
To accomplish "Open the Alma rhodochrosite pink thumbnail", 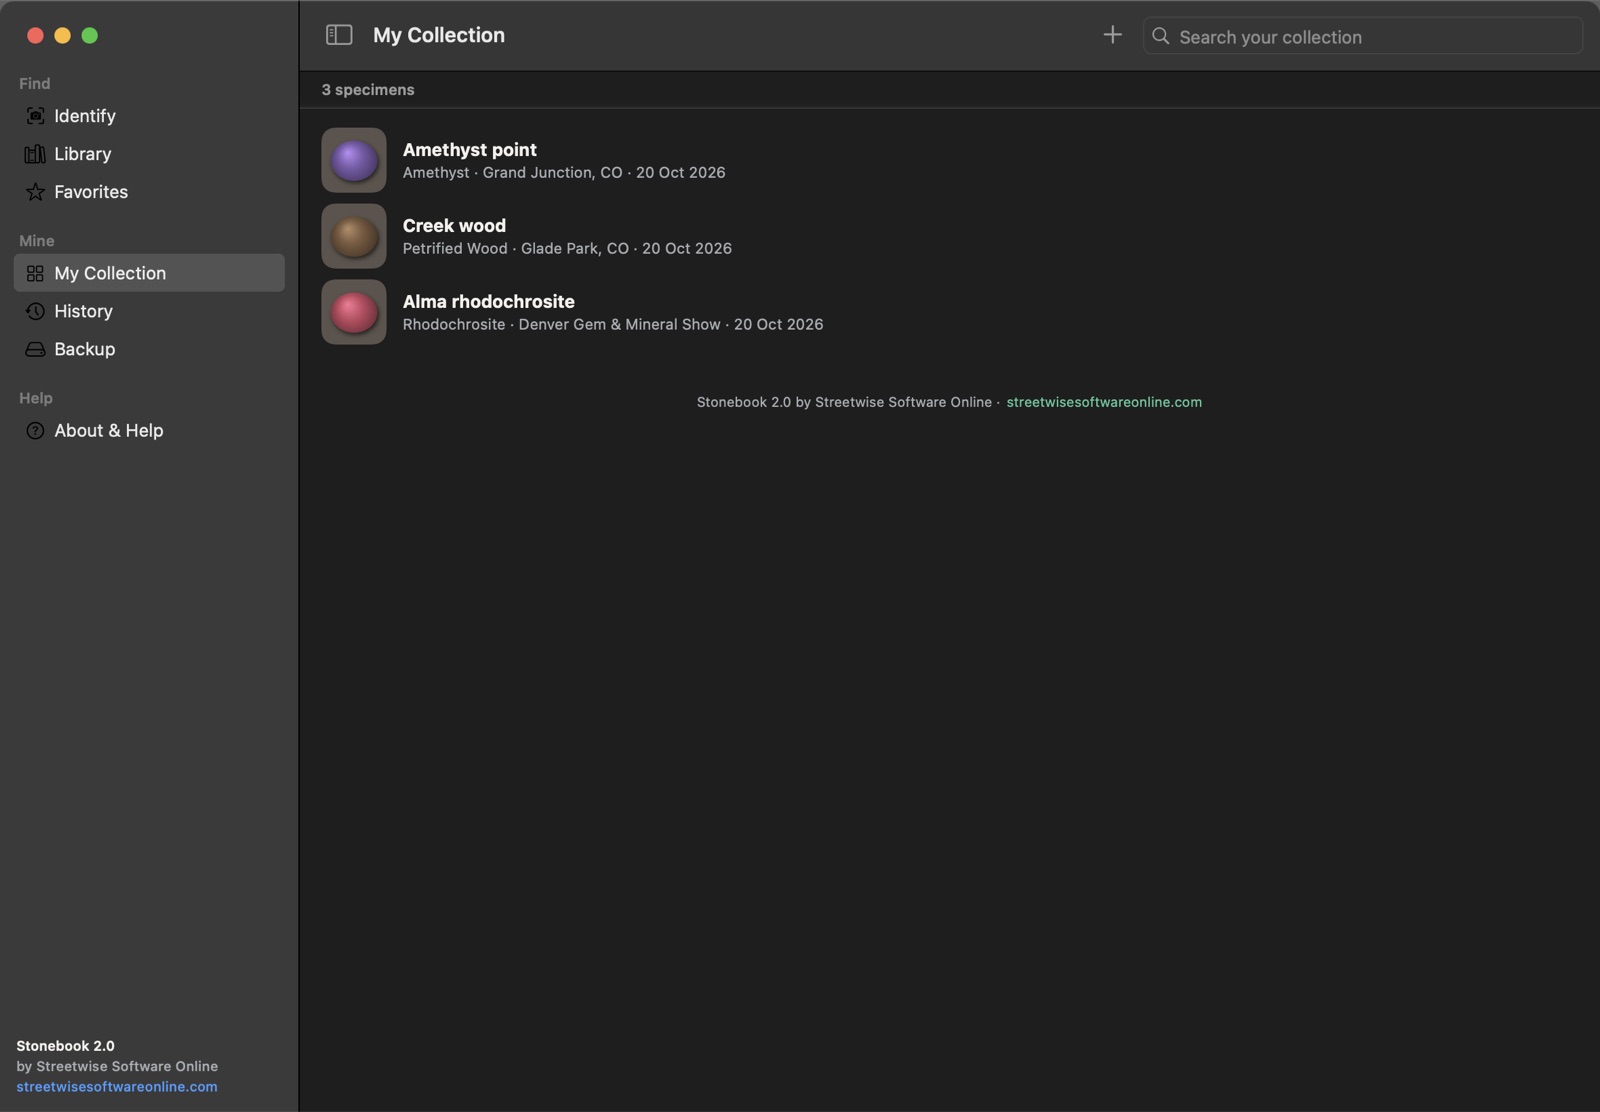I will tap(354, 312).
